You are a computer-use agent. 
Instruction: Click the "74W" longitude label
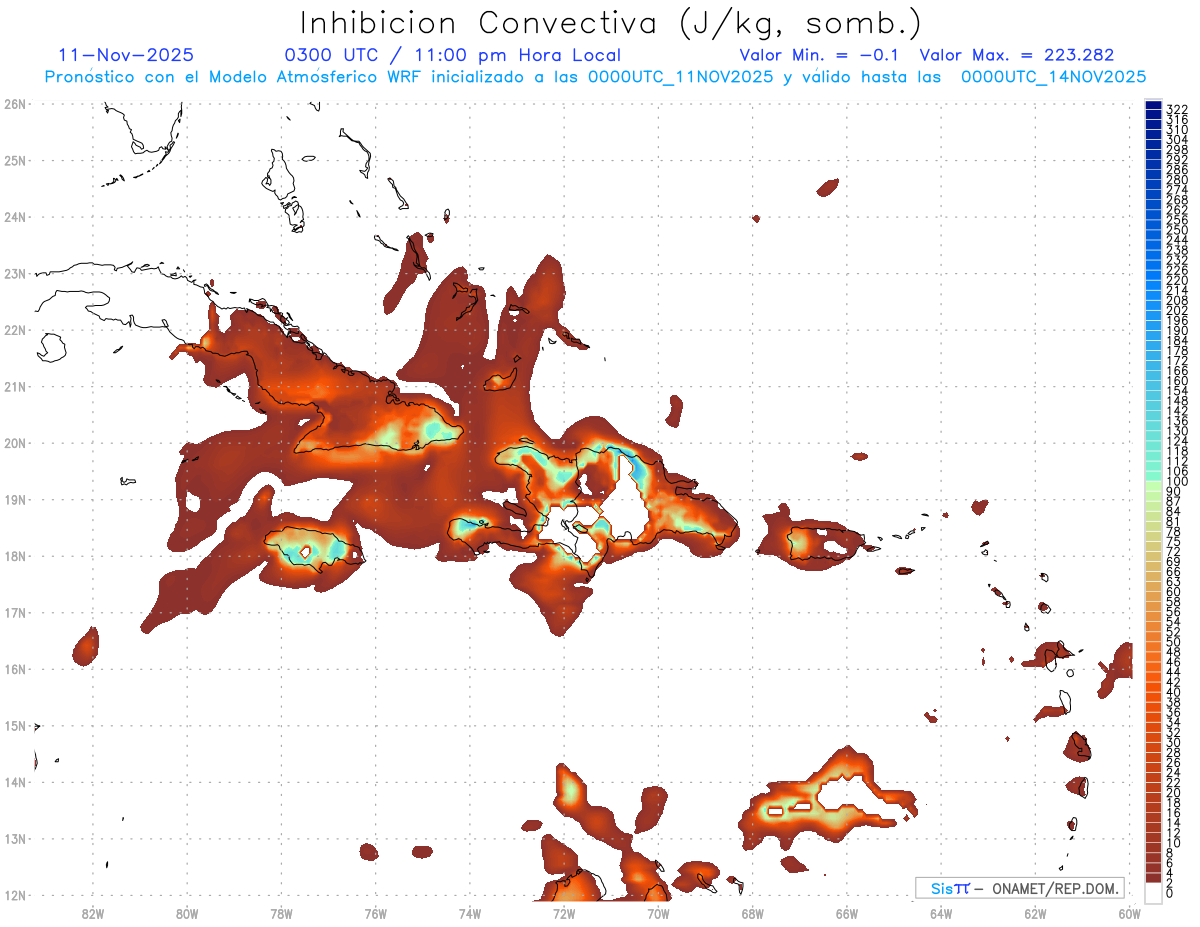469,913
